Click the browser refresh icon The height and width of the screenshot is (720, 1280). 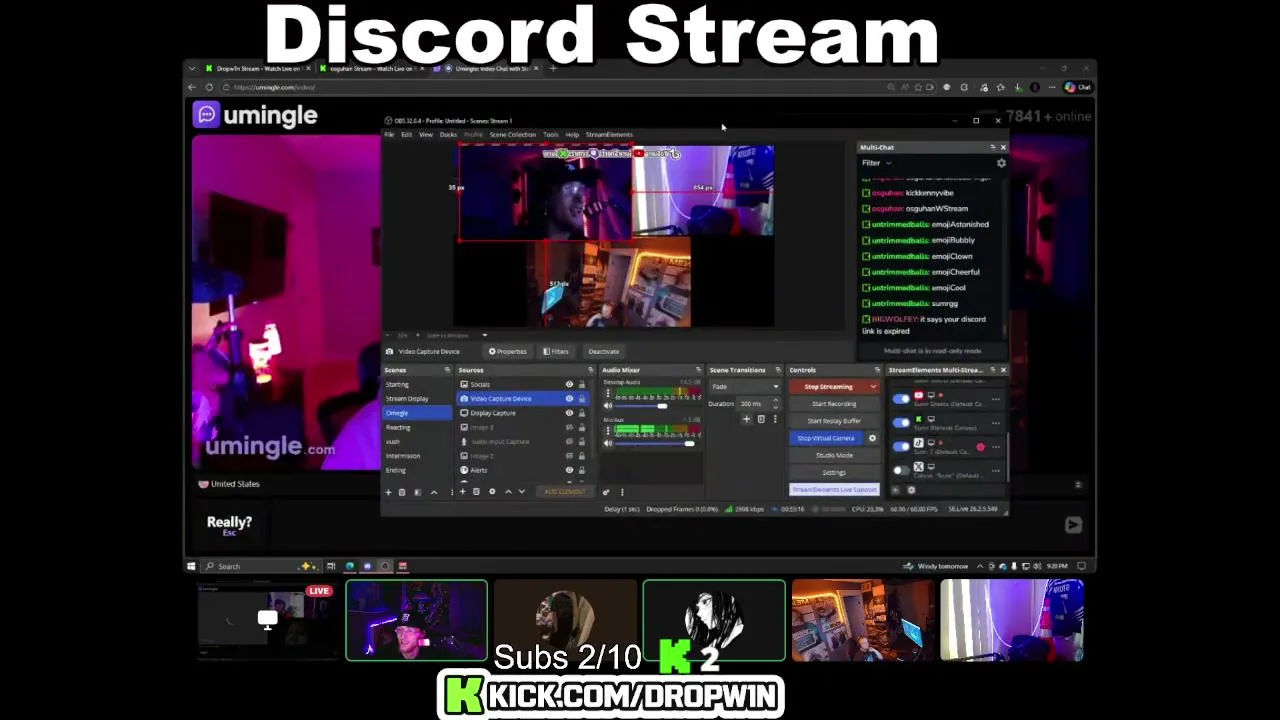pos(209,87)
